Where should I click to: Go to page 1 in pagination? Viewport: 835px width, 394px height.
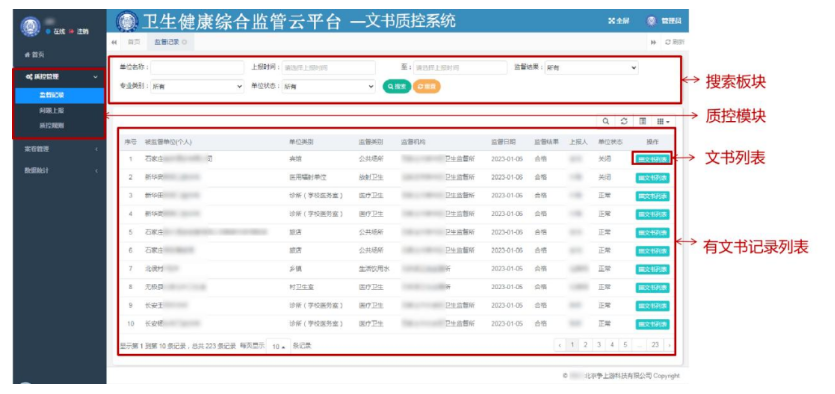[572, 345]
